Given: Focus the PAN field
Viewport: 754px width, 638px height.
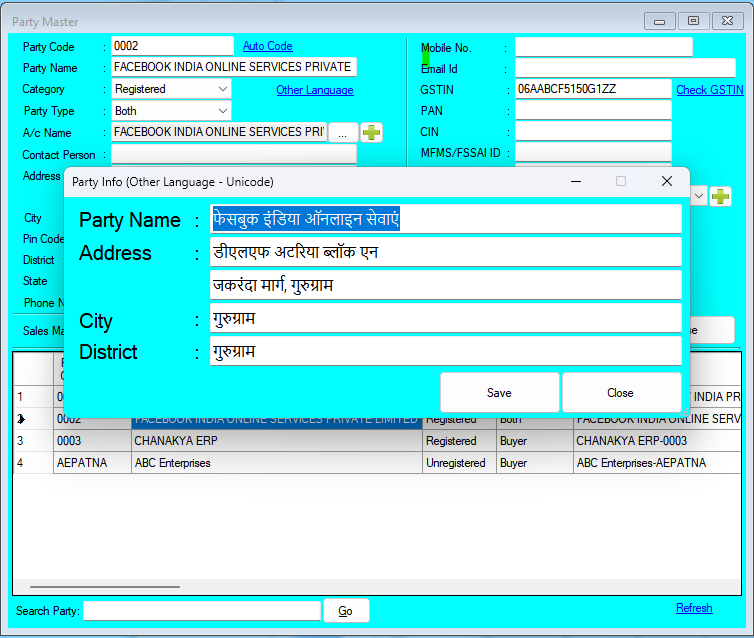Looking at the screenshot, I should [593, 110].
